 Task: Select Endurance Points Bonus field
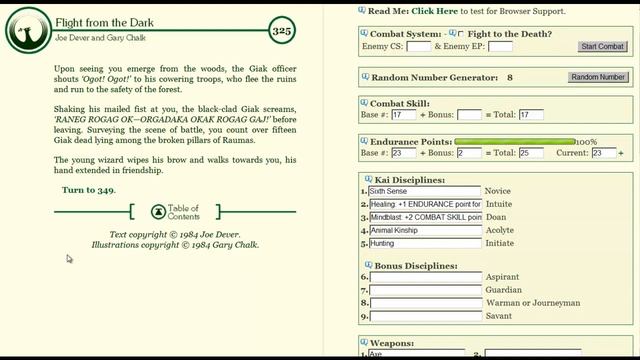469,153
